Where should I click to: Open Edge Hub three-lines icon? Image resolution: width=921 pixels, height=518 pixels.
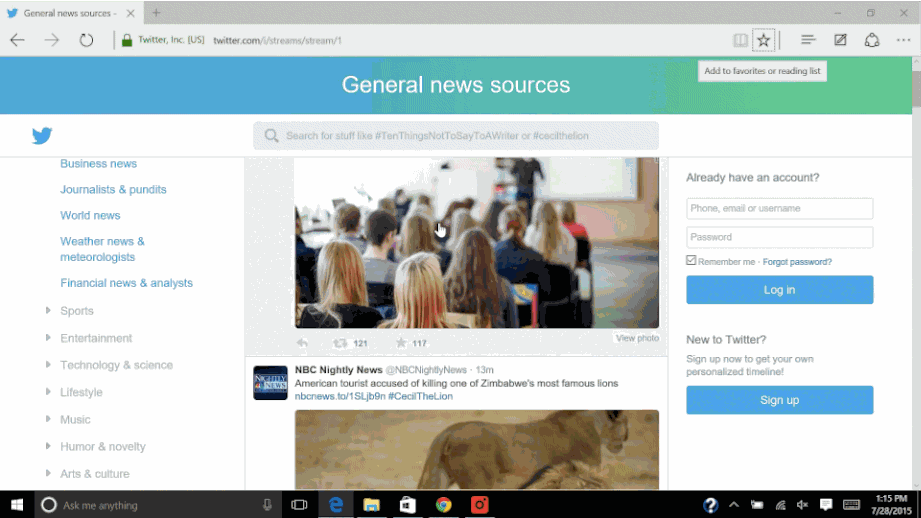click(808, 39)
